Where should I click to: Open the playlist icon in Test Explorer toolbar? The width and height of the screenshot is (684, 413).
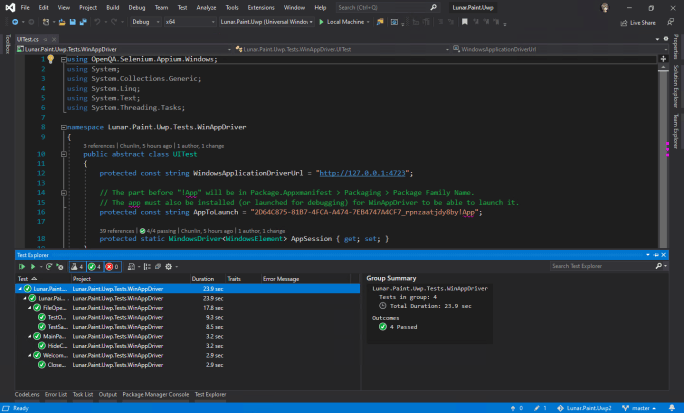click(x=131, y=266)
